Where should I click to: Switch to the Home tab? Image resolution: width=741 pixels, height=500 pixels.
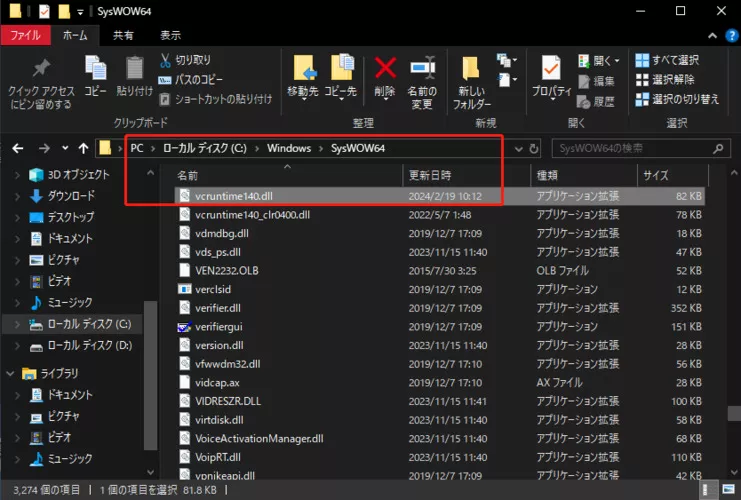75,35
